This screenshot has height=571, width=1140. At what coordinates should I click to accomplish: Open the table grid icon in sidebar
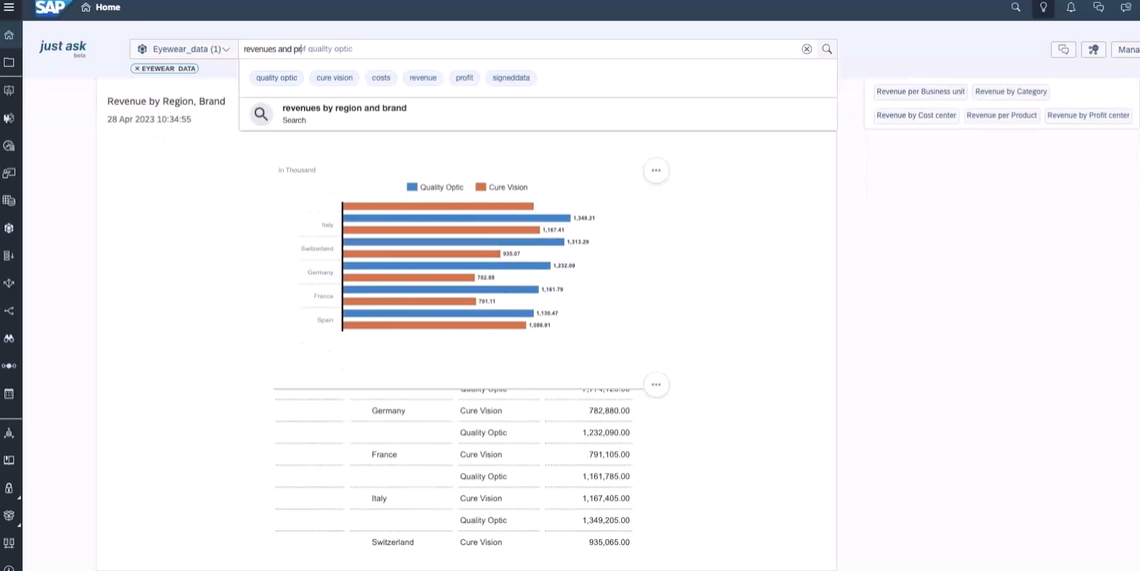9,200
